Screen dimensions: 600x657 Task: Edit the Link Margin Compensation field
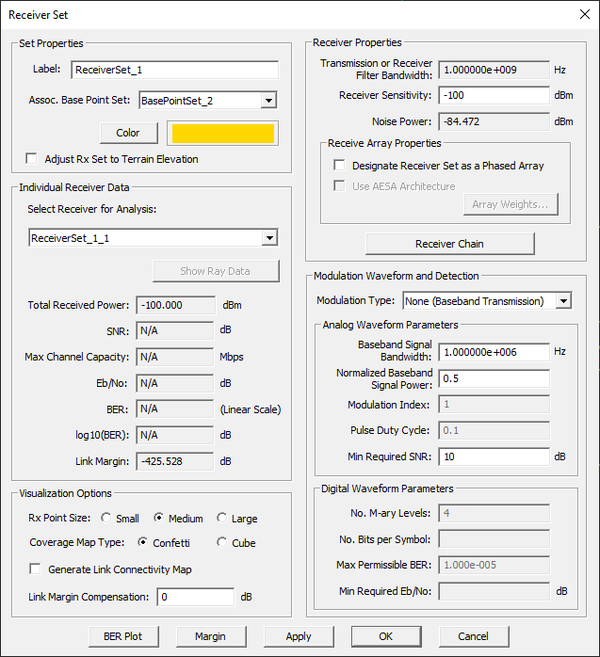pyautogui.click(x=195, y=597)
